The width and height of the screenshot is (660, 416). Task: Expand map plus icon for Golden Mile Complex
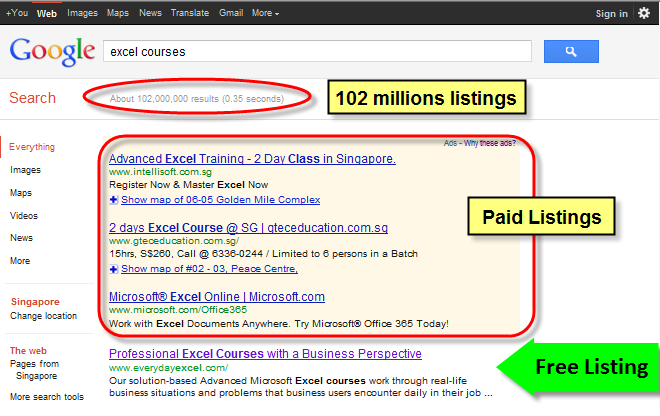click(113, 200)
